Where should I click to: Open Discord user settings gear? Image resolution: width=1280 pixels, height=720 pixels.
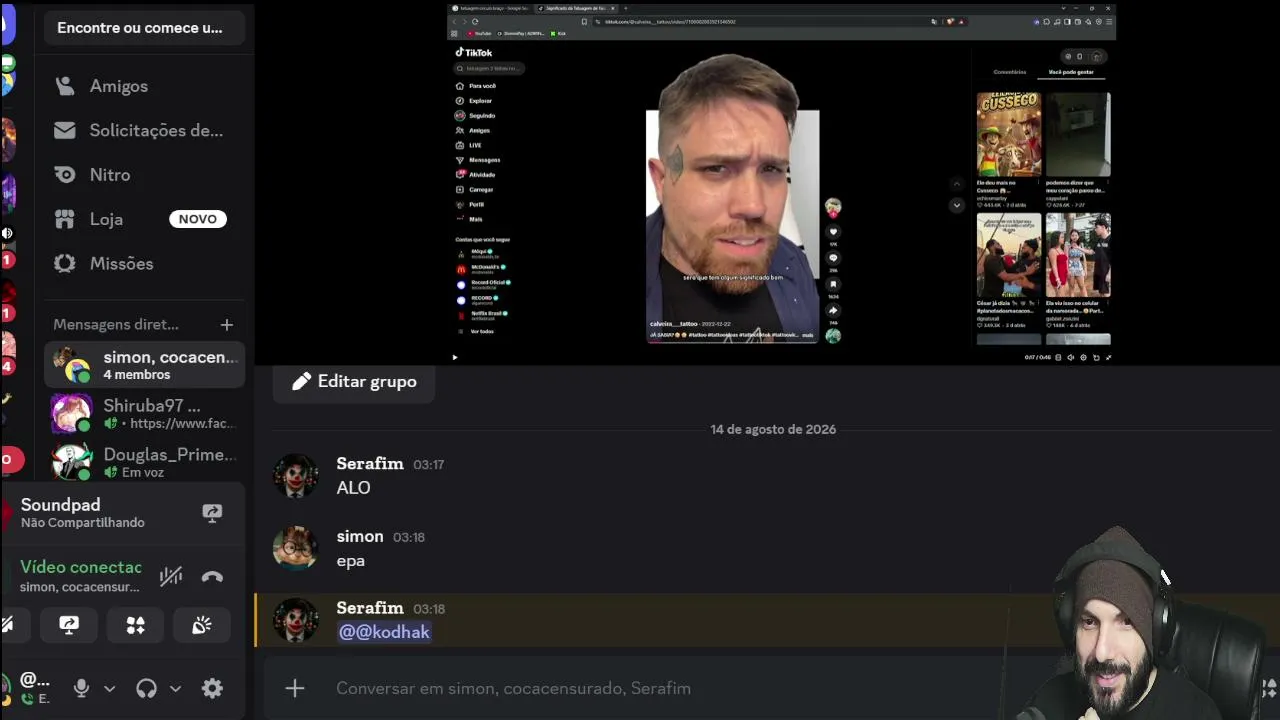(x=212, y=688)
